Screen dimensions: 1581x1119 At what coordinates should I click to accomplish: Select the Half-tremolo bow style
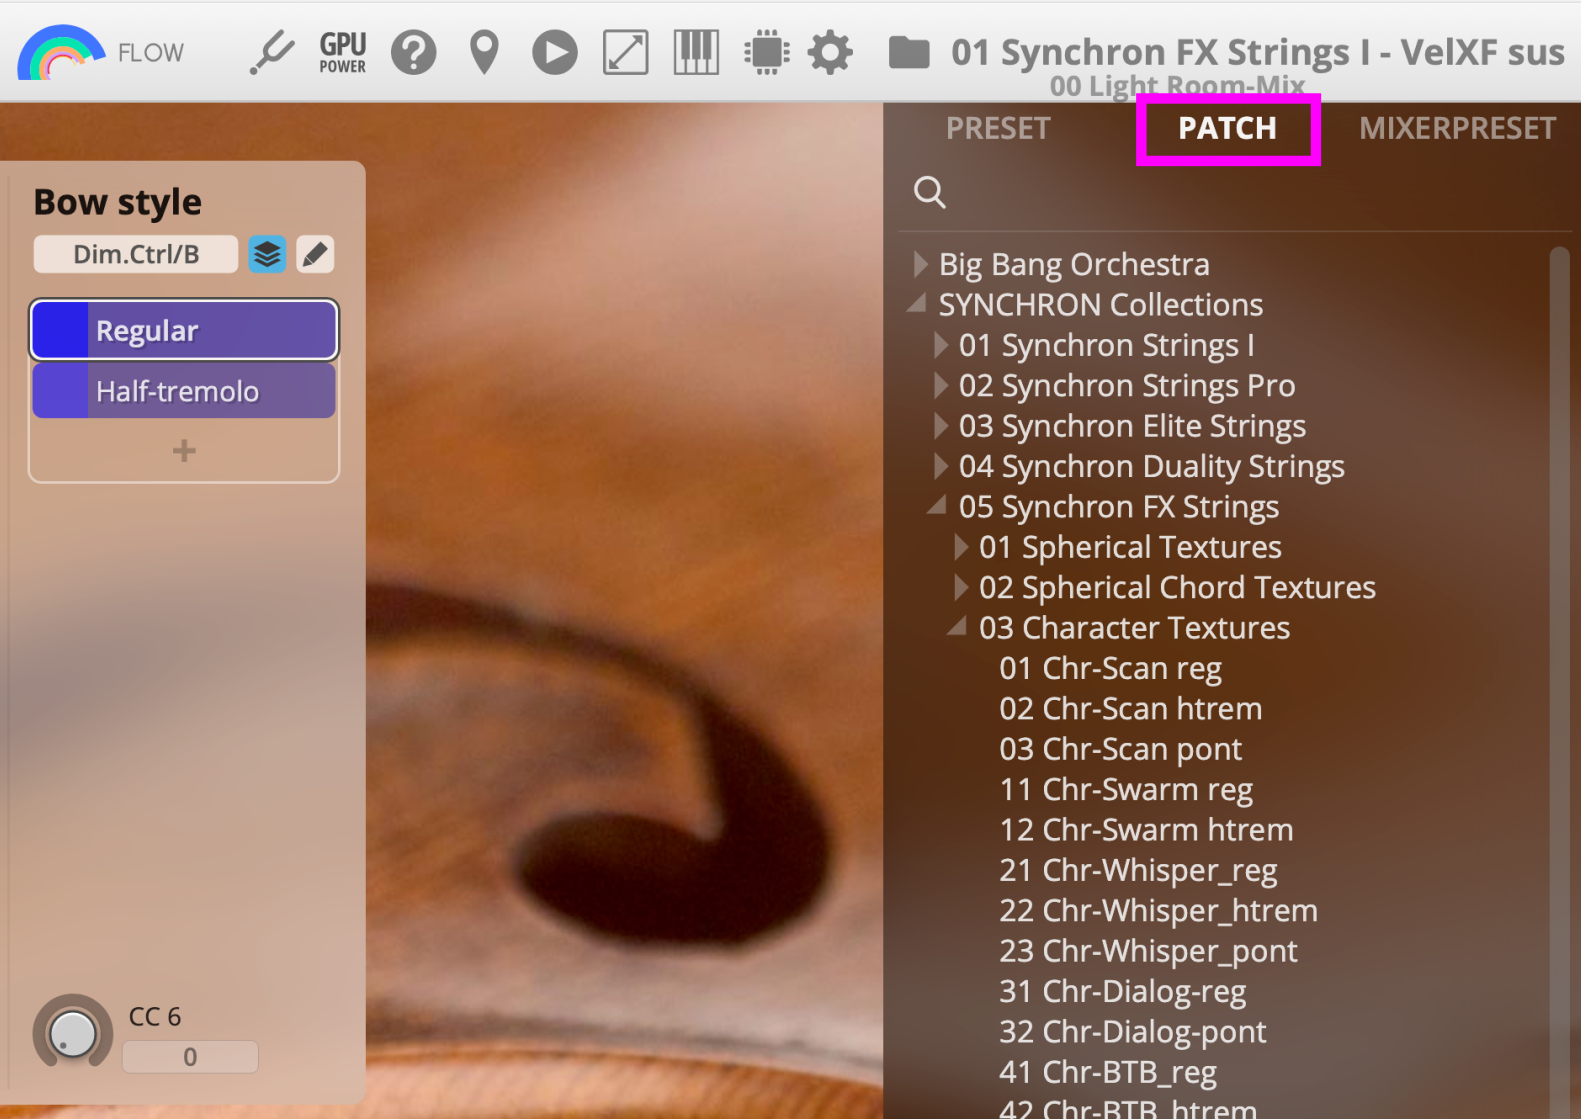pos(184,390)
